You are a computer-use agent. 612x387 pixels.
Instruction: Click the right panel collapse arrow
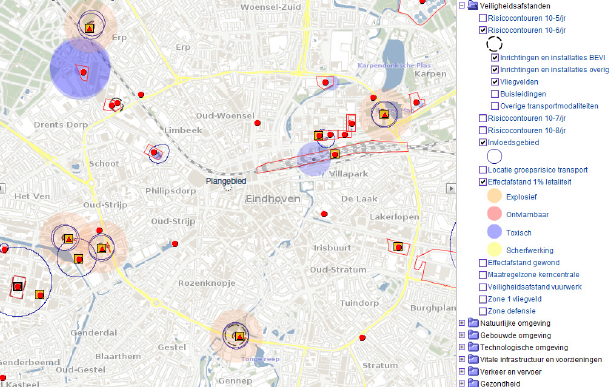point(451,188)
